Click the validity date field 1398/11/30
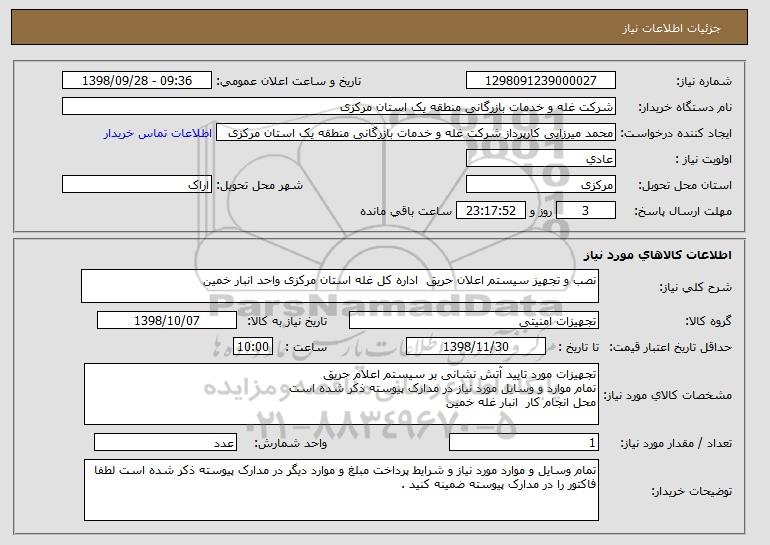 pyautogui.click(x=476, y=347)
